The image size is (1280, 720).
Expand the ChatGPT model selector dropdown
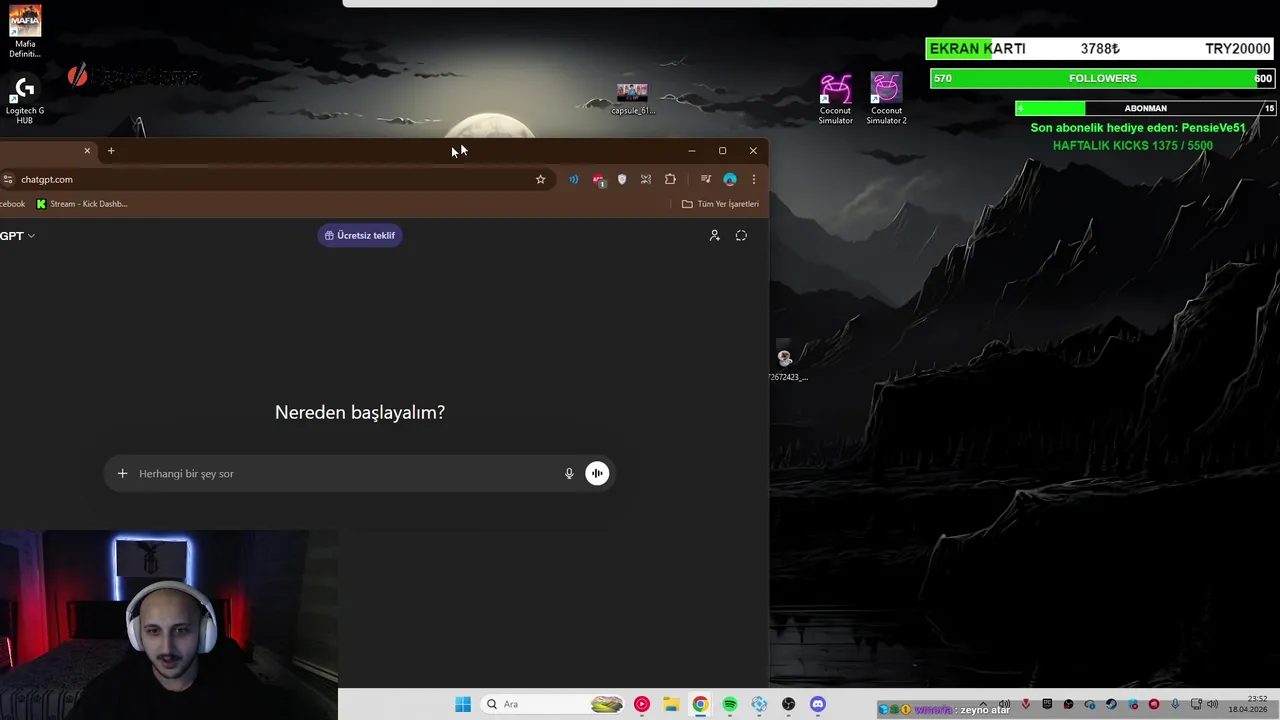[18, 236]
